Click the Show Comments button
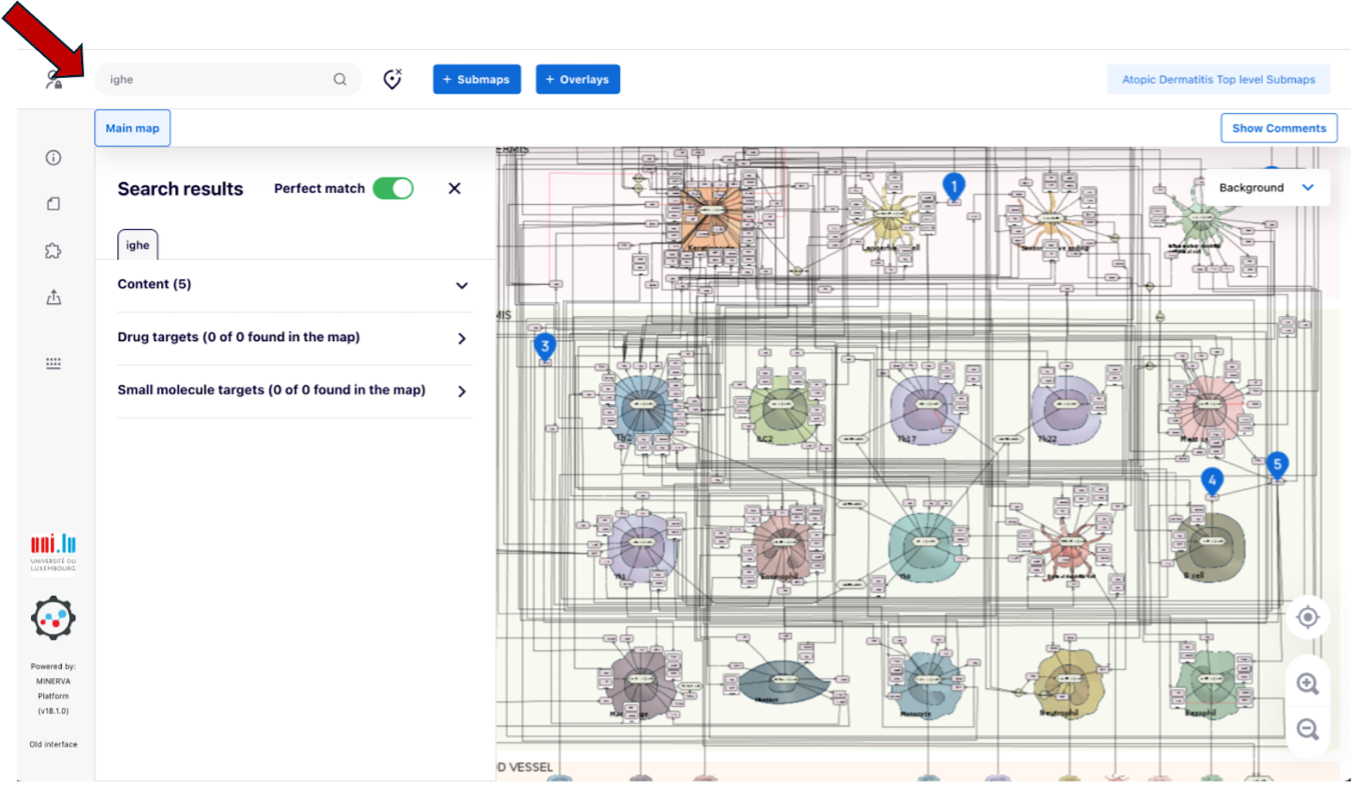1356x785 pixels. coord(1278,128)
